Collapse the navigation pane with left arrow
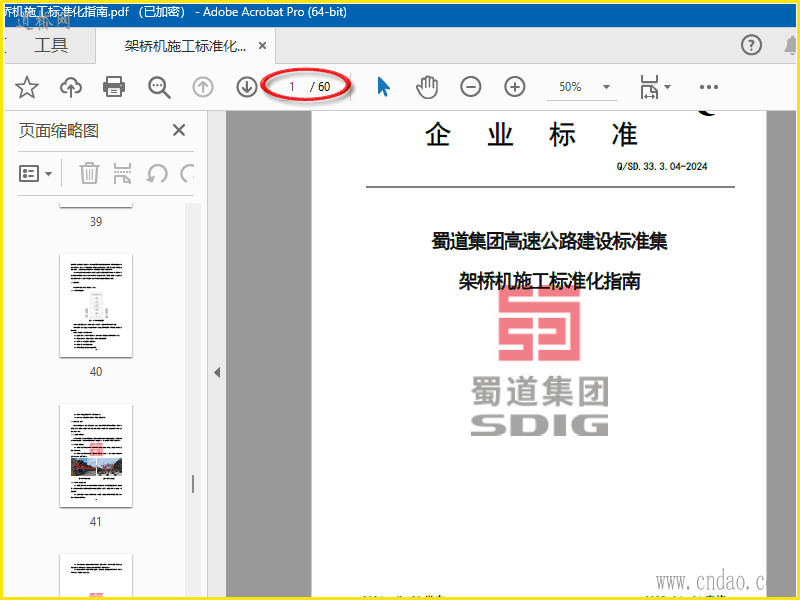The height and width of the screenshot is (600, 800). [x=217, y=372]
